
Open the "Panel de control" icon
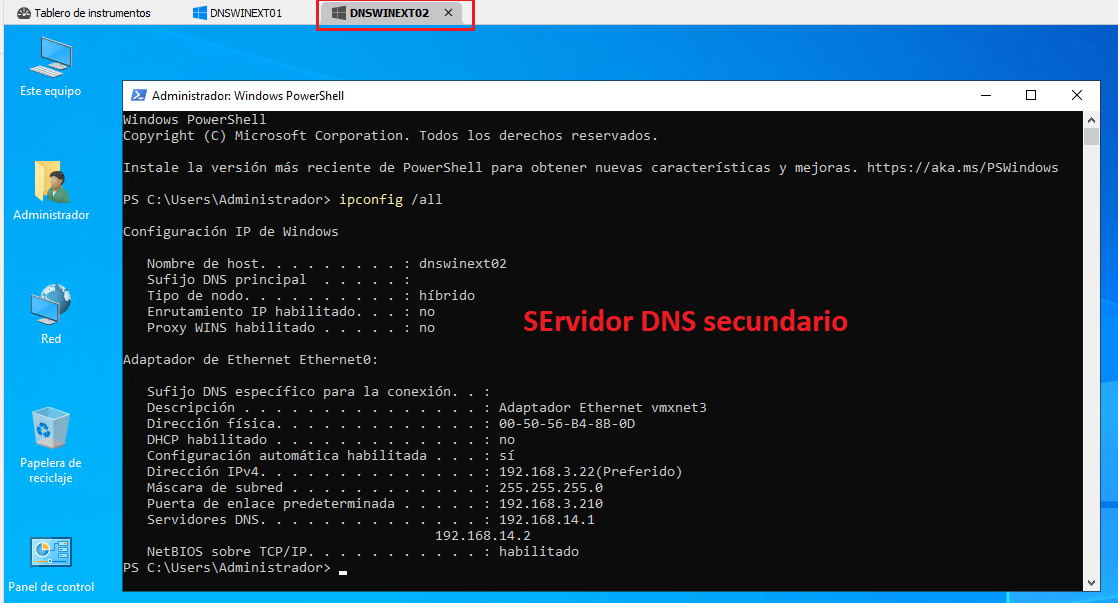(50, 551)
